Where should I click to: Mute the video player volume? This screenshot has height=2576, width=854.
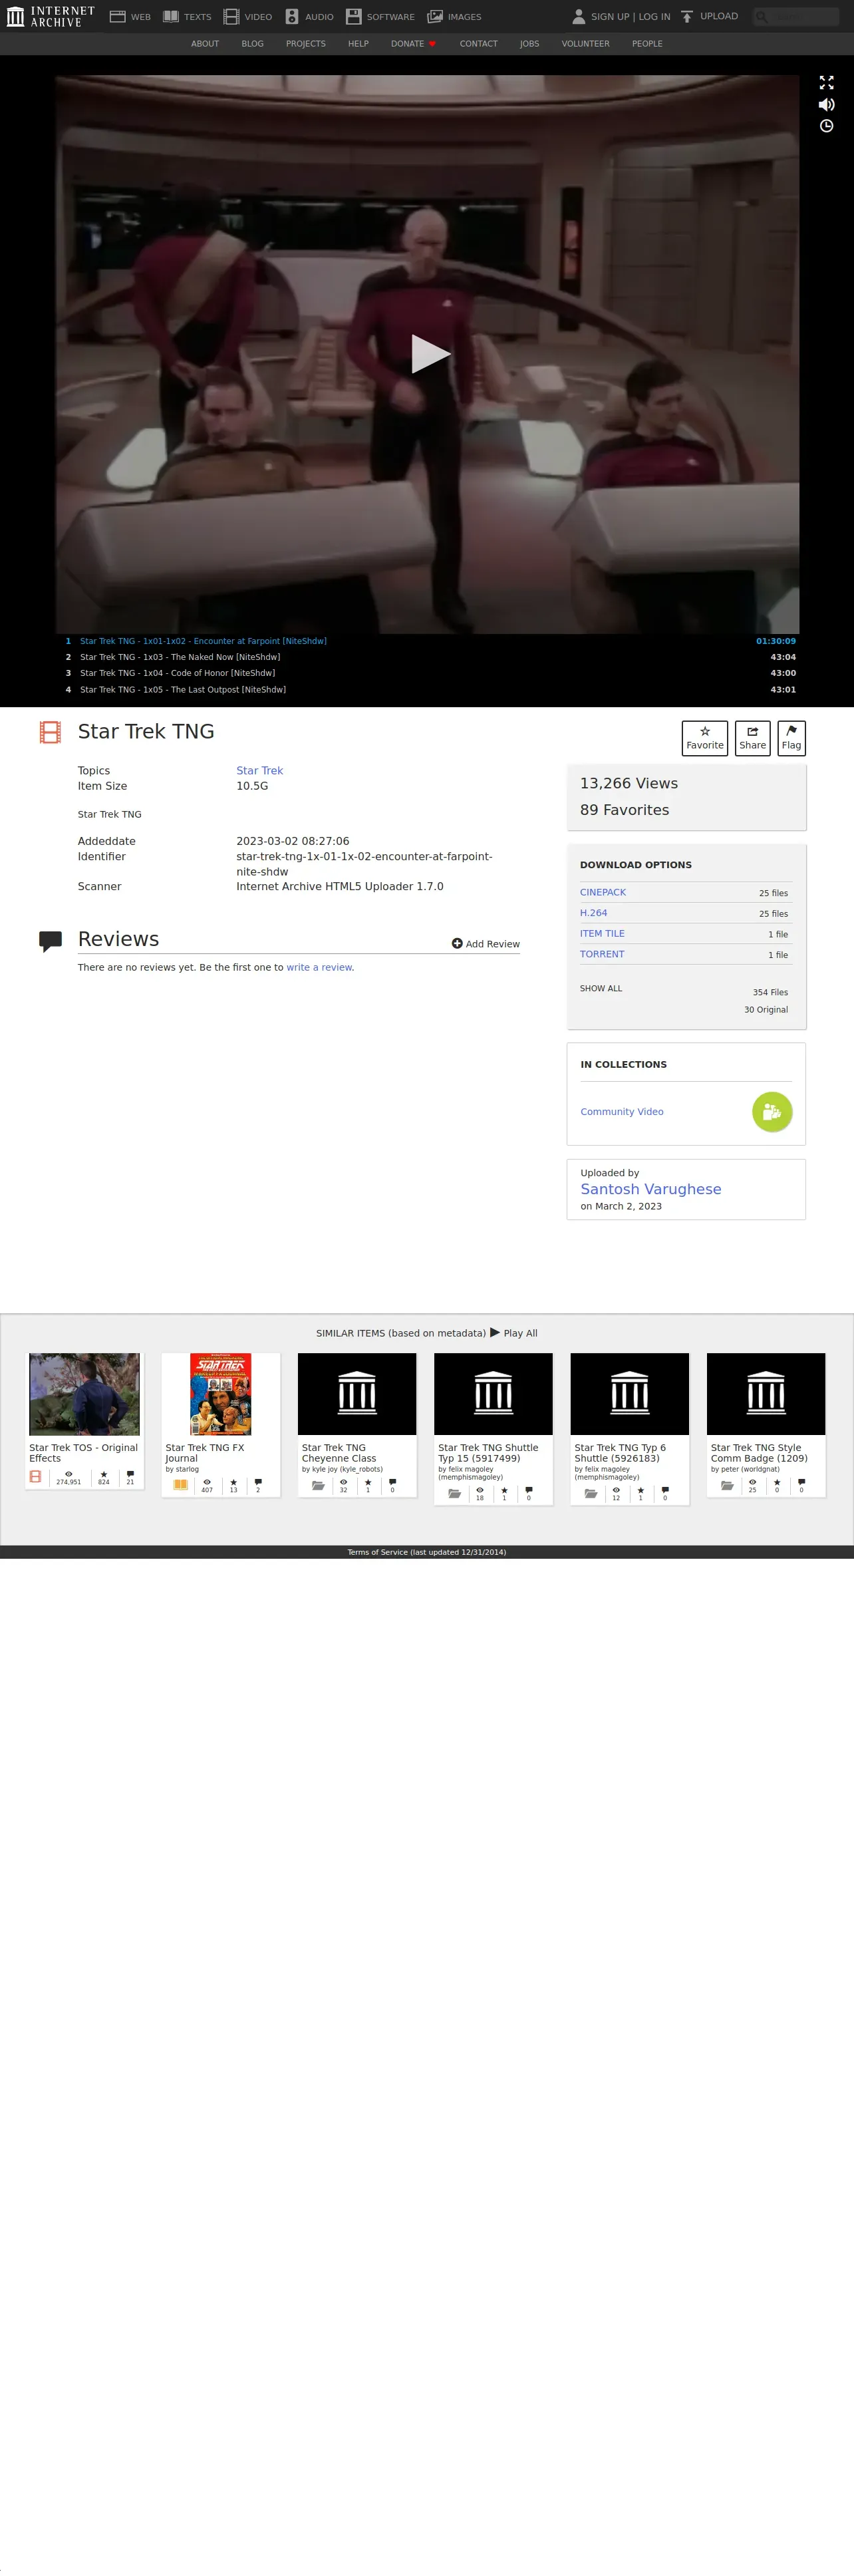coord(826,104)
